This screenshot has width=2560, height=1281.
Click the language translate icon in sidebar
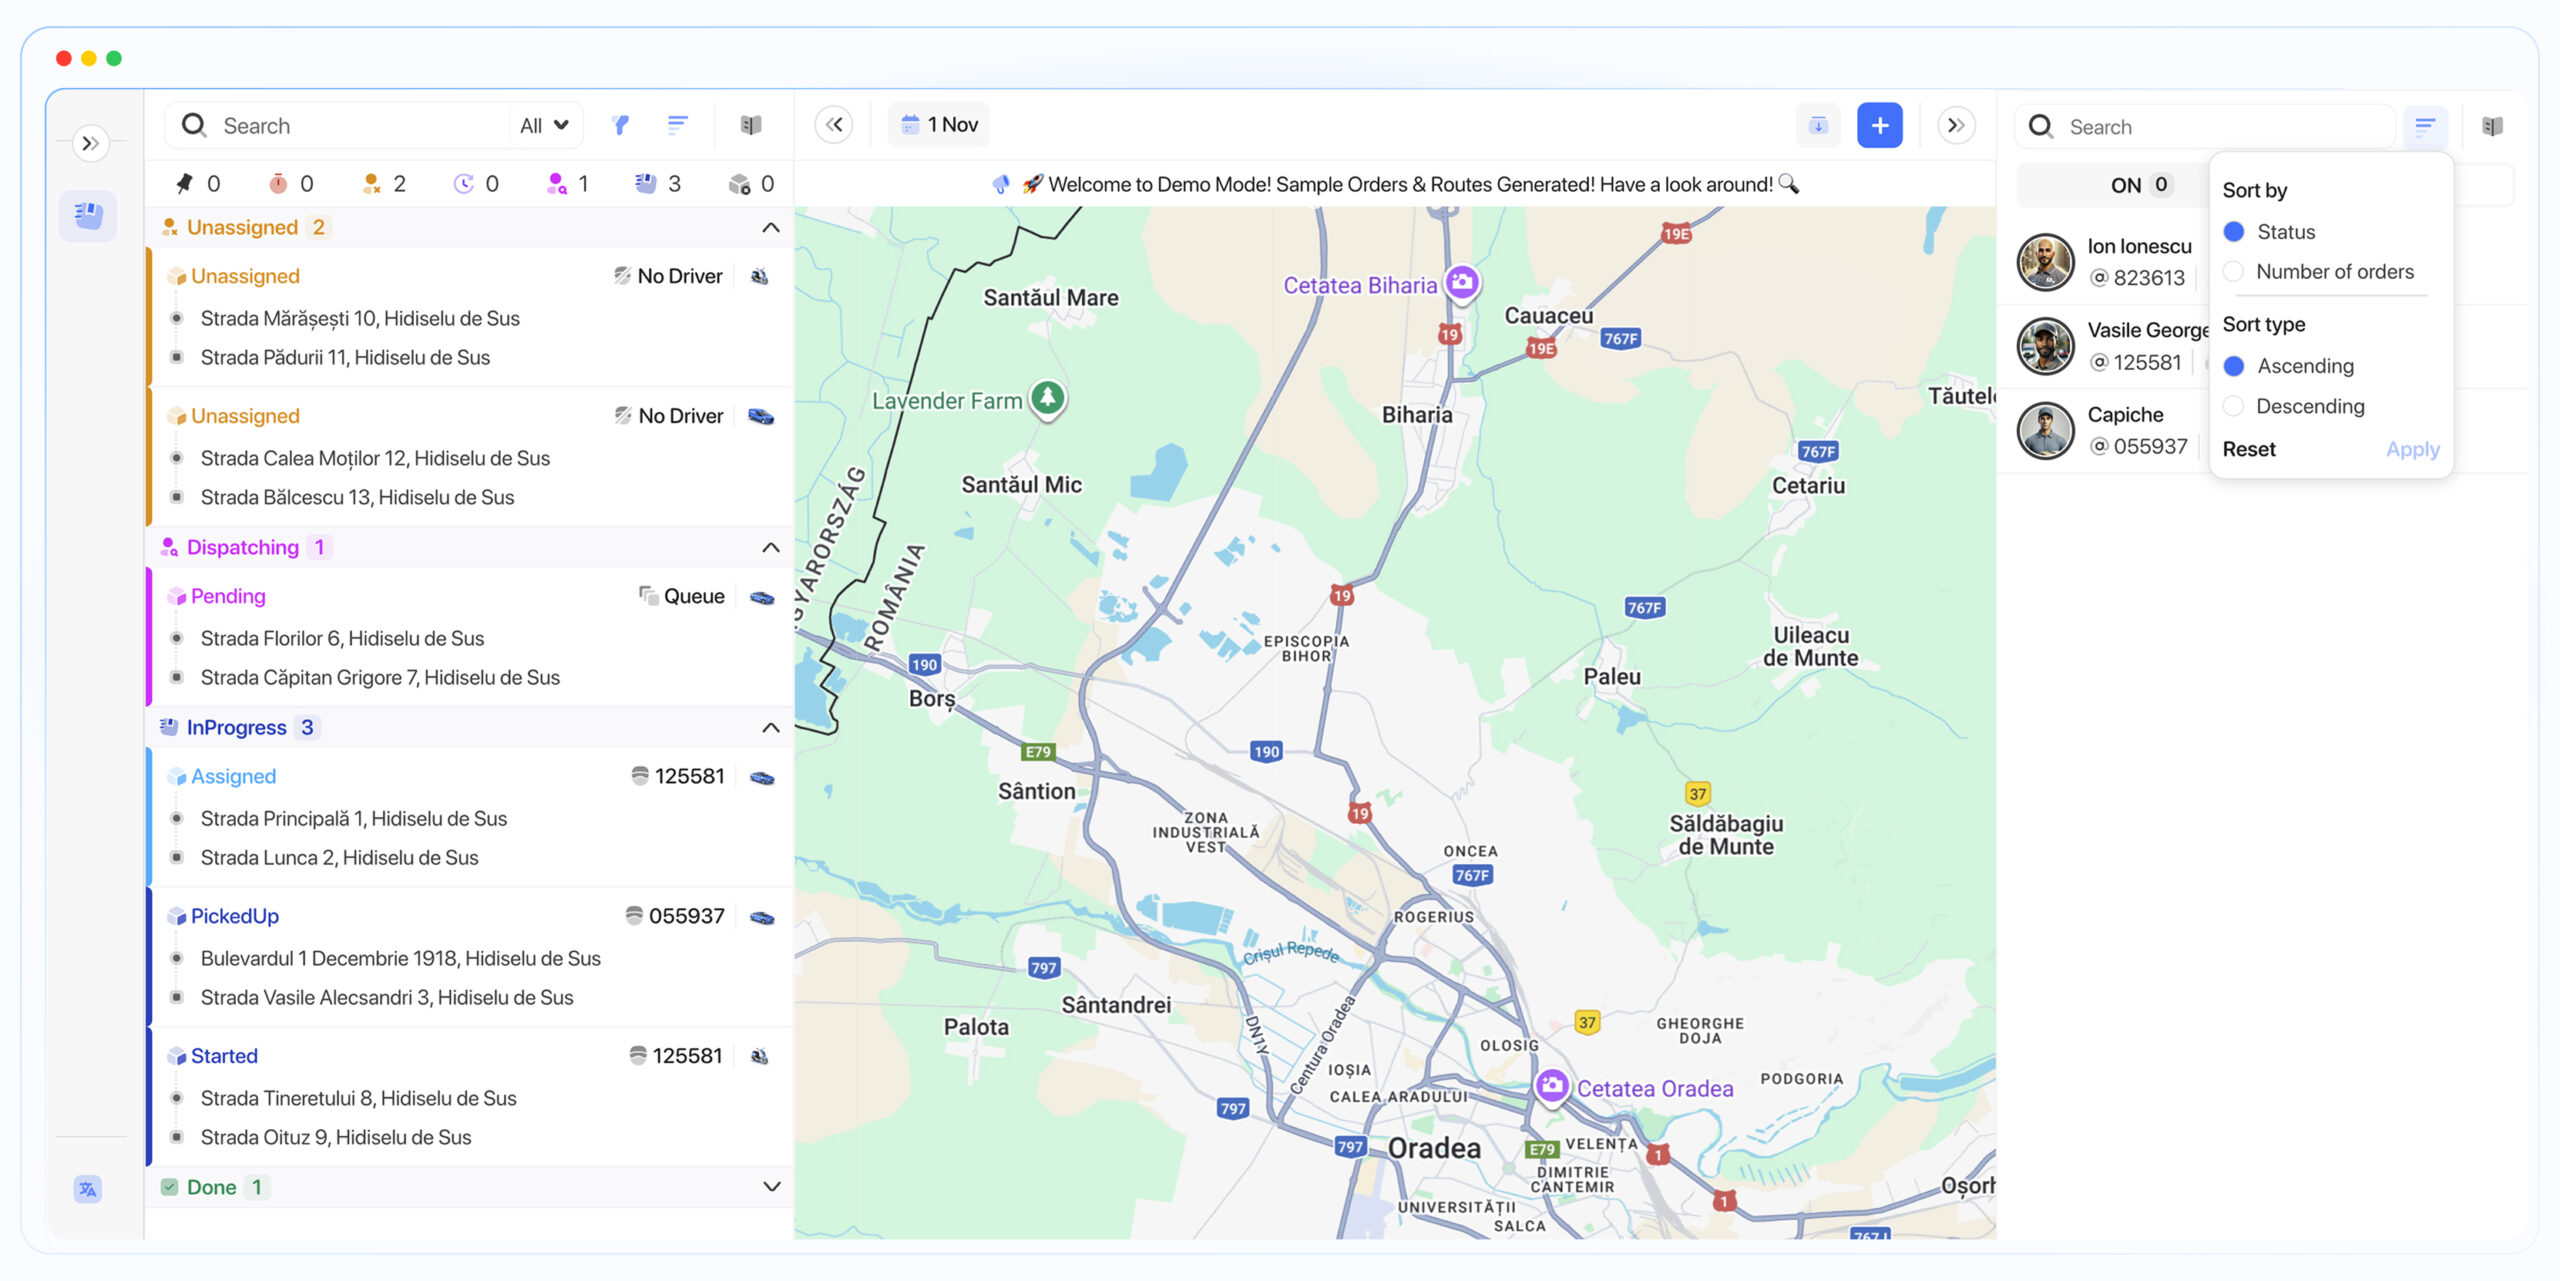click(x=88, y=1189)
